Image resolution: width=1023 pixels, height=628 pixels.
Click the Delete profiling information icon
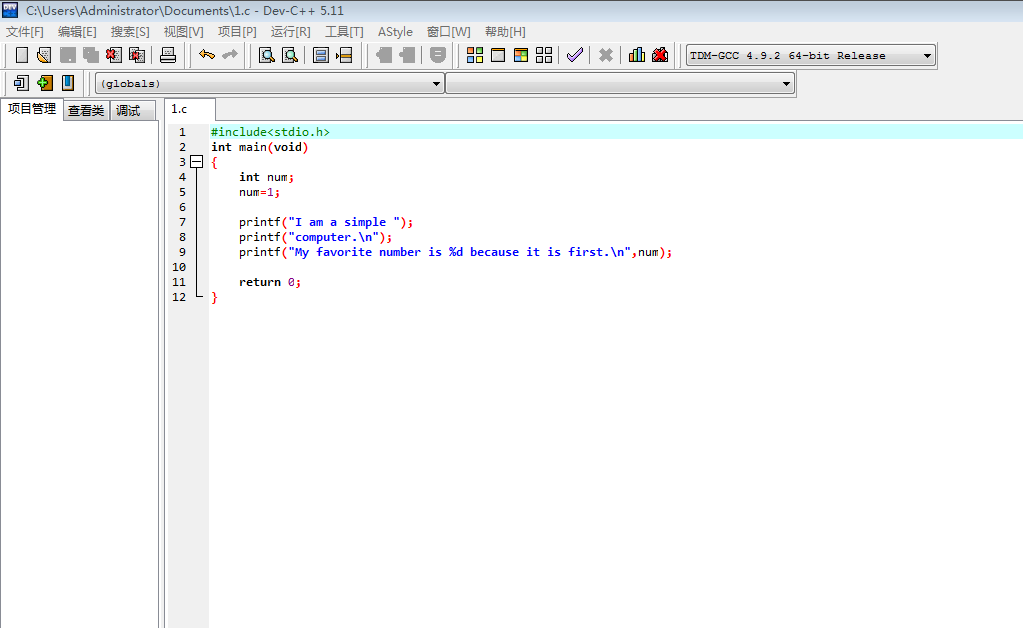pos(660,55)
